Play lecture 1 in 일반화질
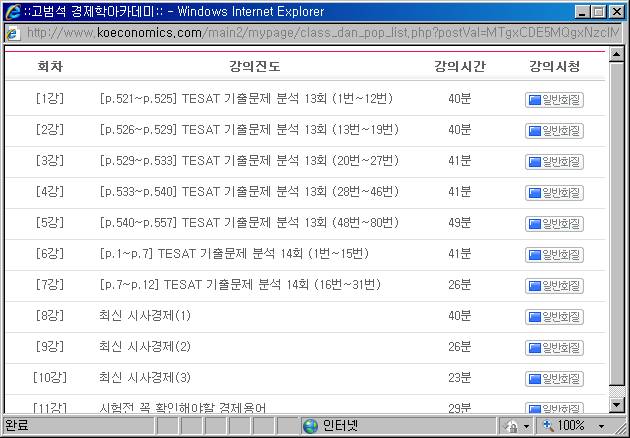 (x=554, y=99)
